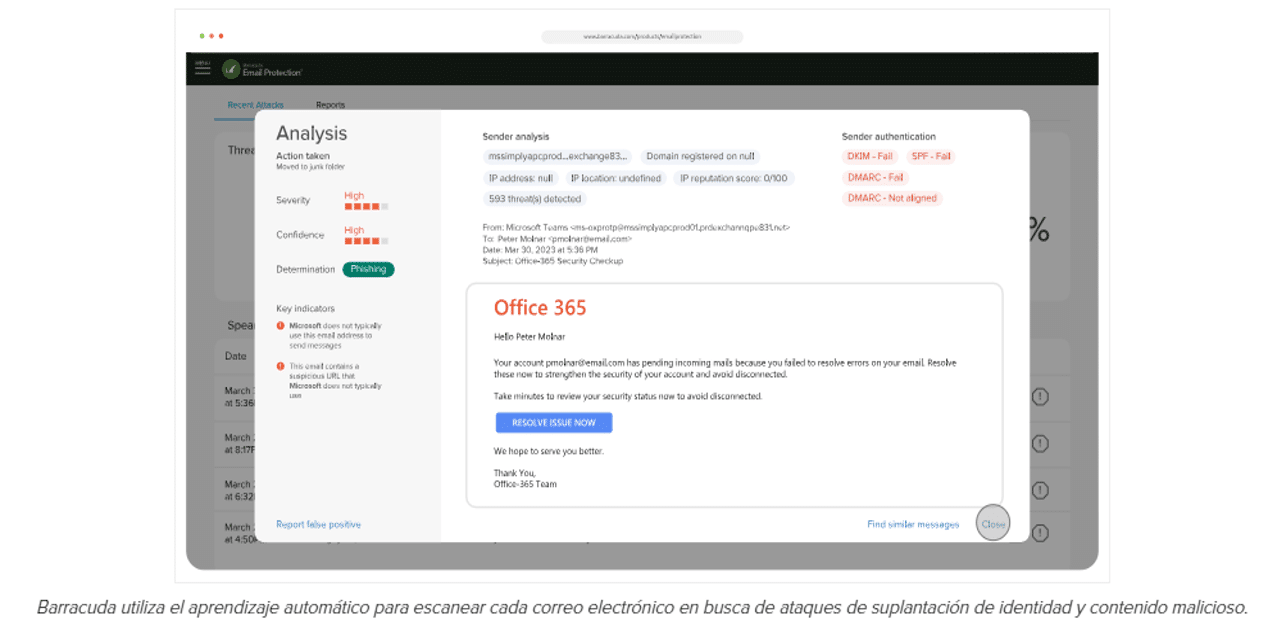1268x630 pixels.
Task: Open the Find similar messages link
Action: pos(913,524)
